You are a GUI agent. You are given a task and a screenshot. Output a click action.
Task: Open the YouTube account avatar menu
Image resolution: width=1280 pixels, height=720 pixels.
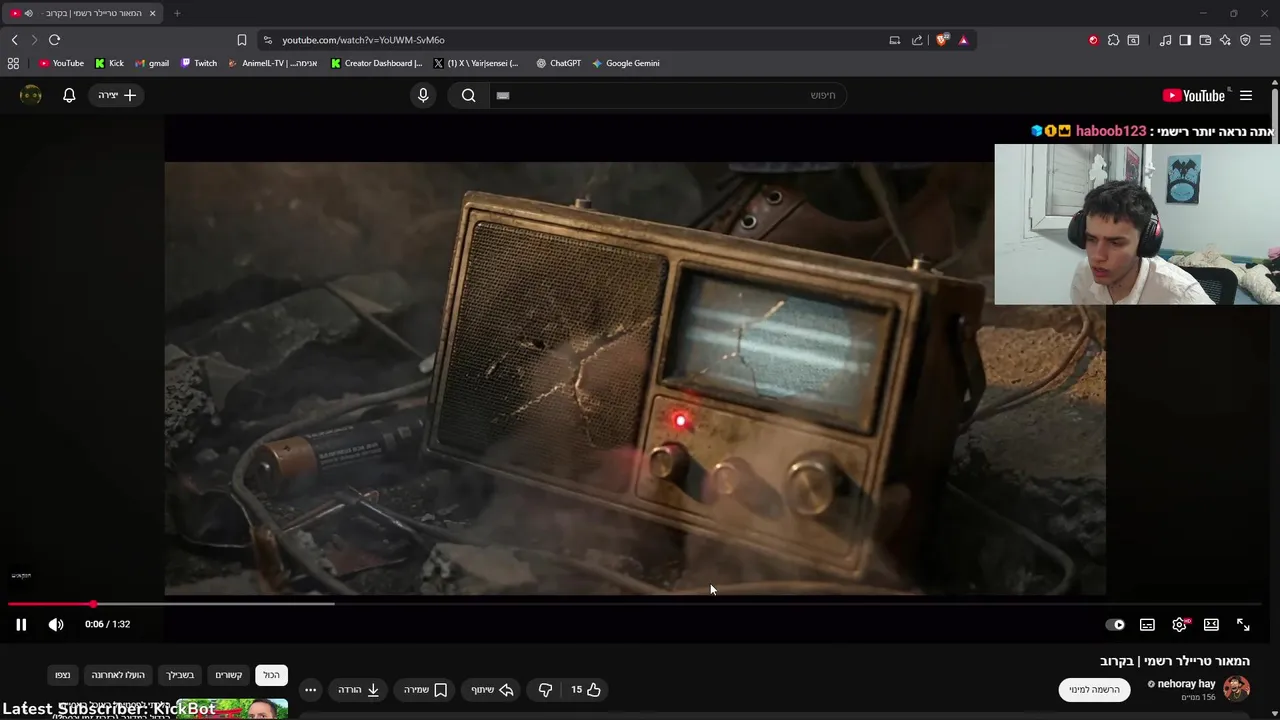(x=31, y=95)
